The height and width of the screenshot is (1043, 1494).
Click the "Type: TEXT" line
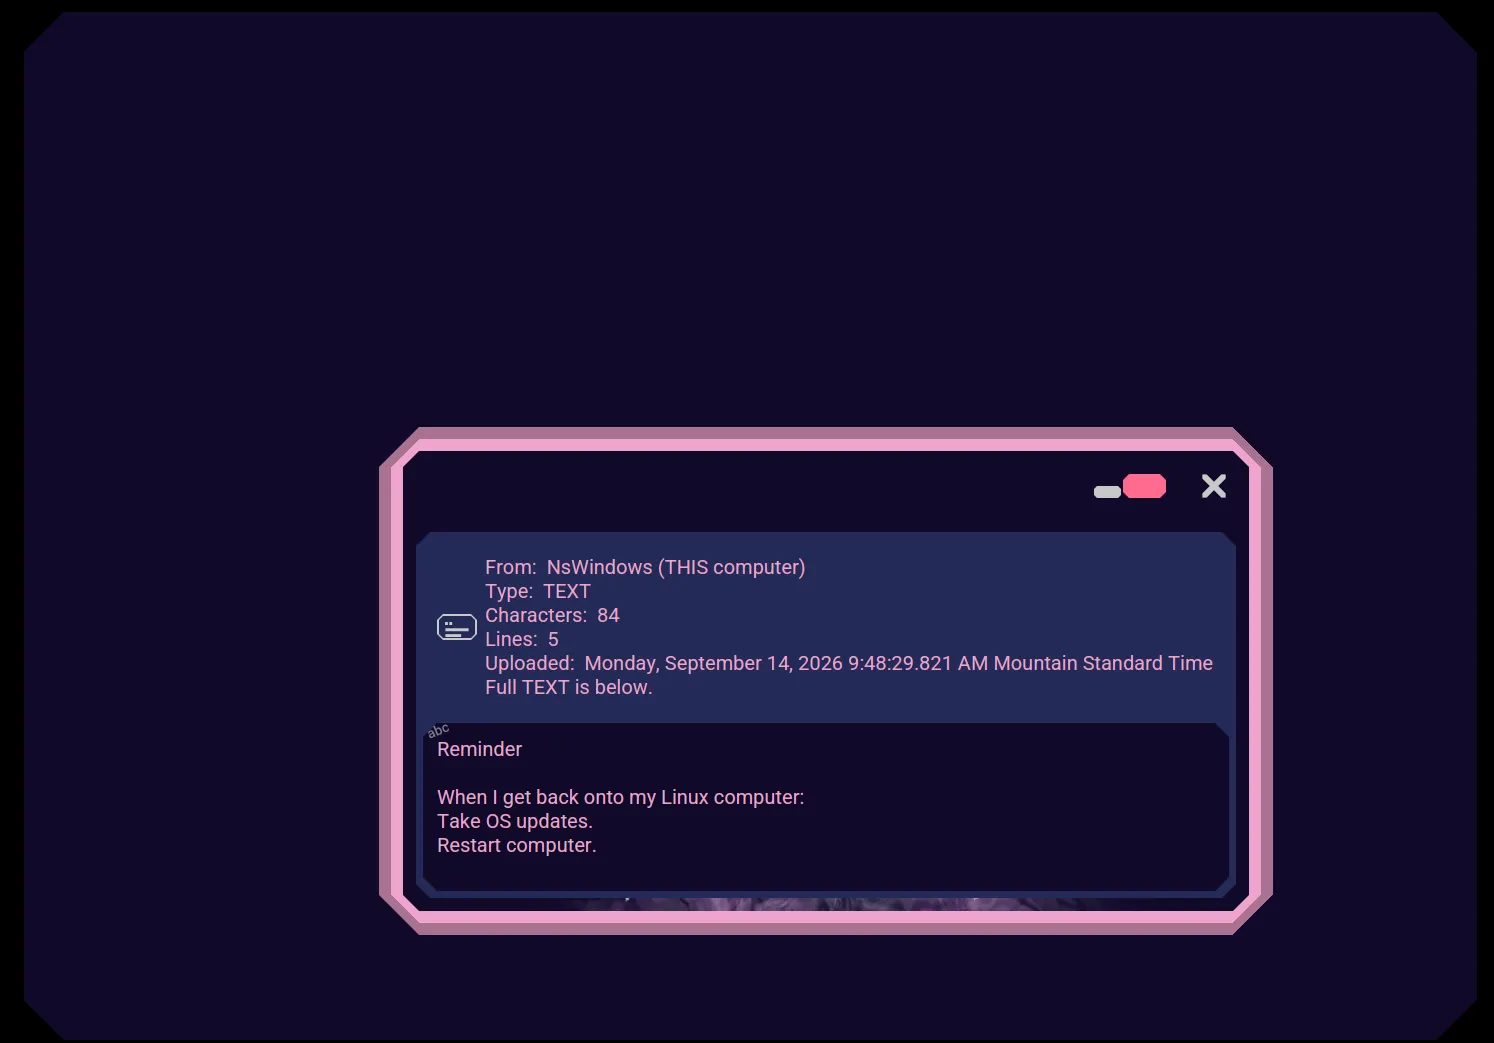tap(538, 591)
